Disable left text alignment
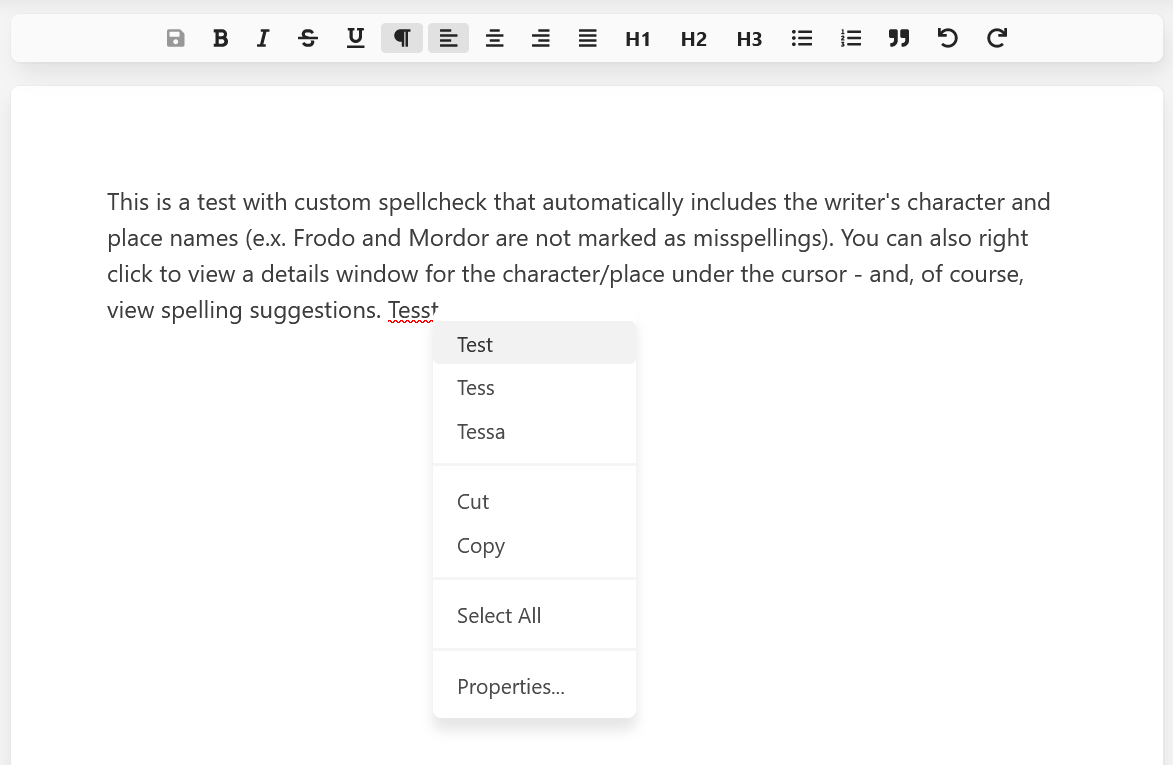Image resolution: width=1173 pixels, height=765 pixels. (448, 38)
